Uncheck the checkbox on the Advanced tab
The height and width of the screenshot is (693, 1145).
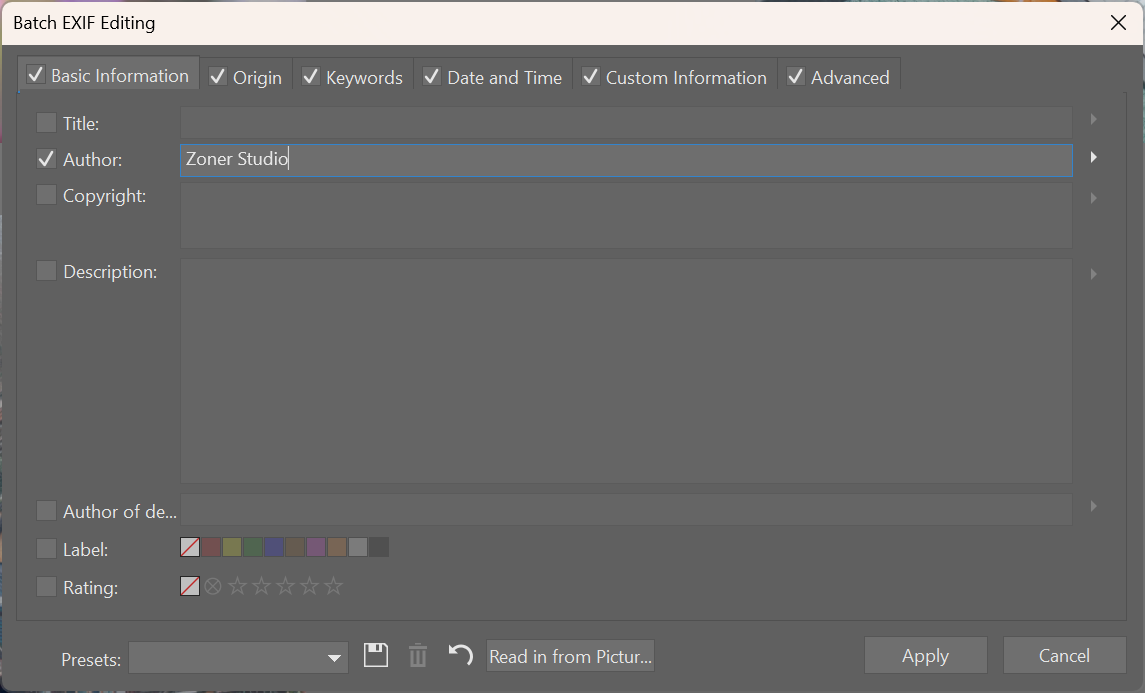(x=796, y=76)
